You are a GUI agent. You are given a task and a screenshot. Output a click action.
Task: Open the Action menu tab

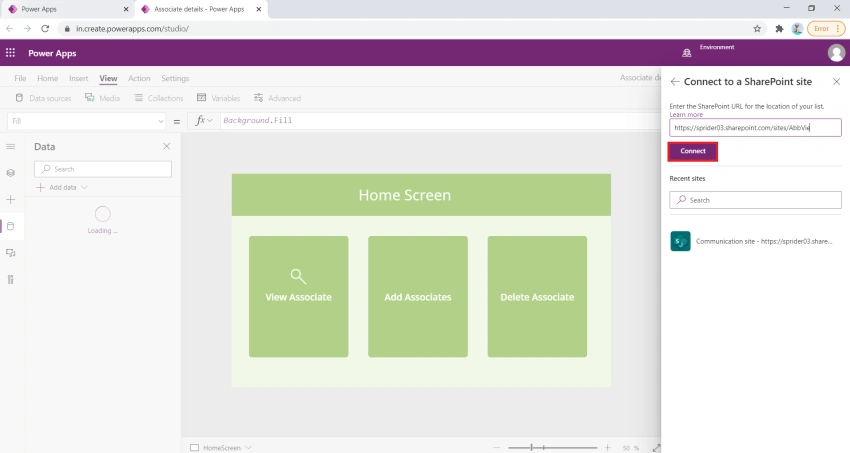point(139,78)
